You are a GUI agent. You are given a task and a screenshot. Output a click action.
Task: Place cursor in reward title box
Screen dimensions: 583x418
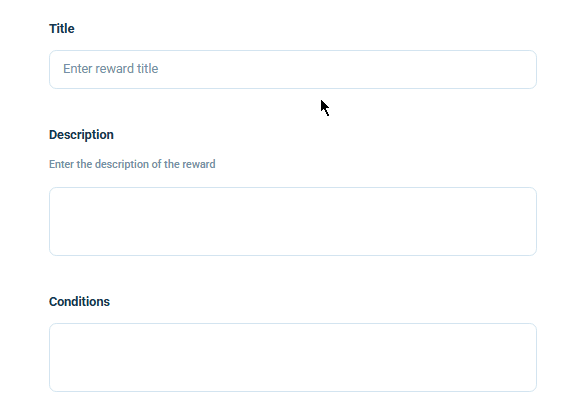click(293, 70)
